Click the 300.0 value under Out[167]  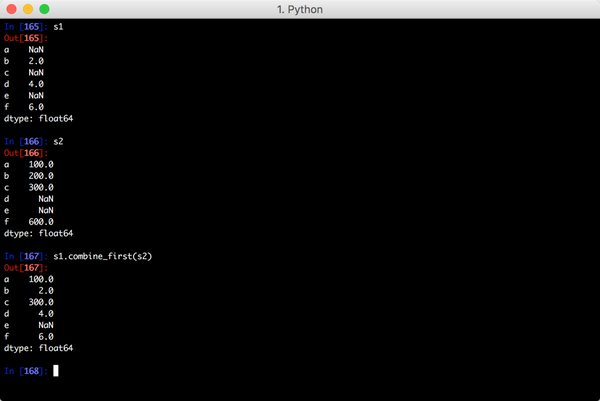41,302
